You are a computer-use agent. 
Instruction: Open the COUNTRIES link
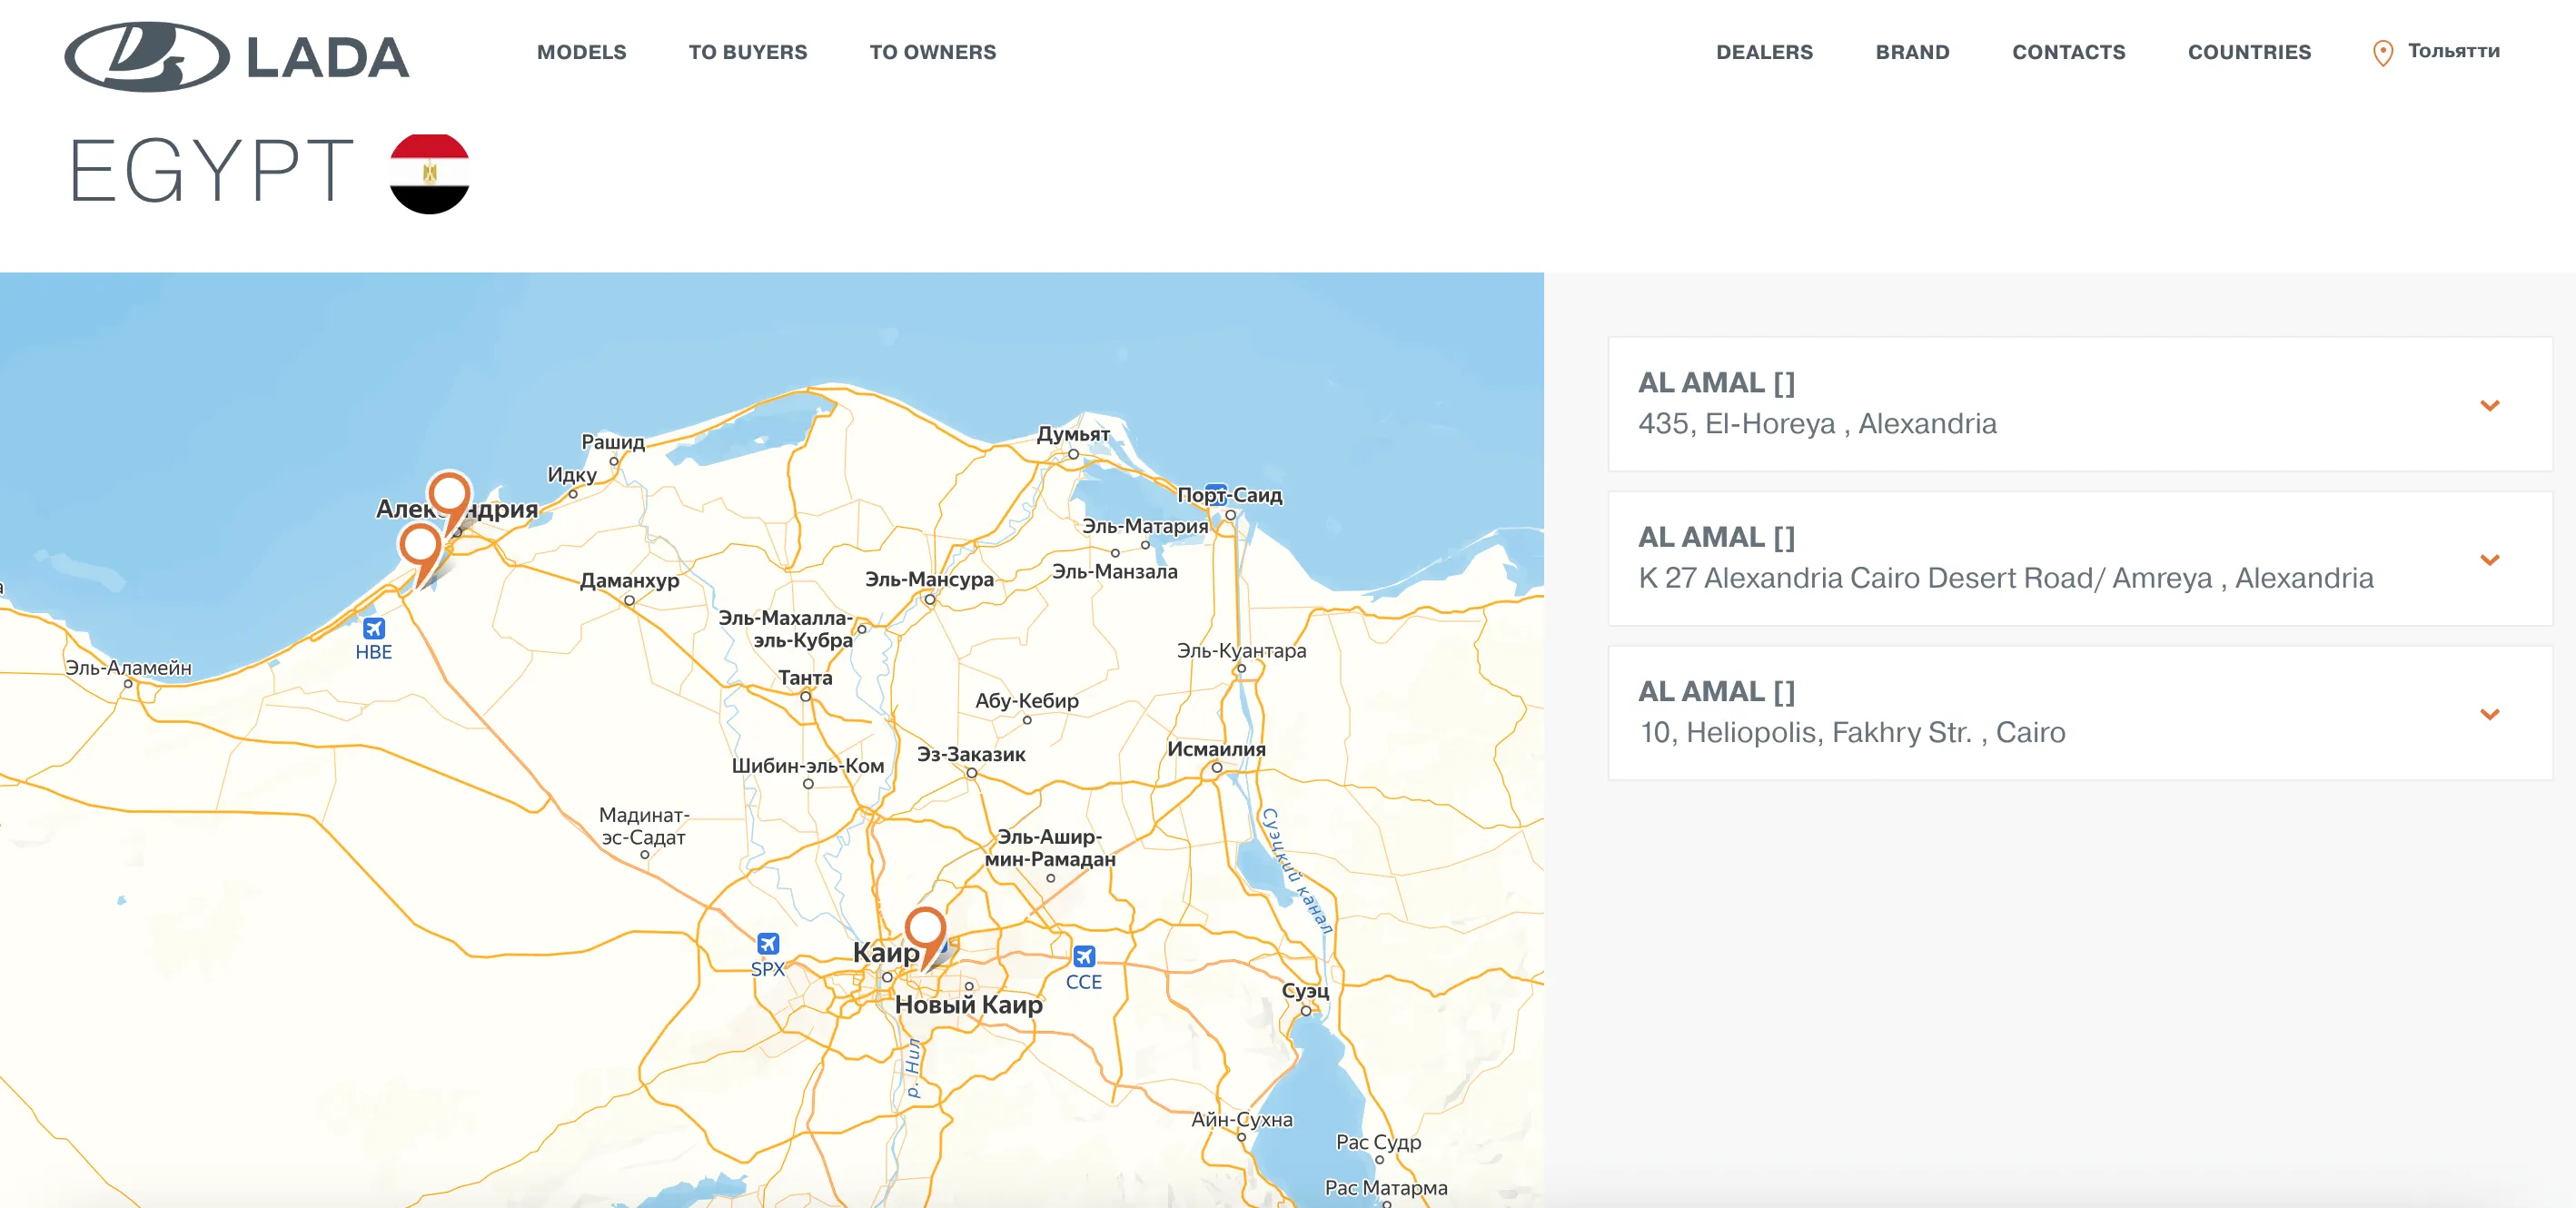coord(2248,52)
